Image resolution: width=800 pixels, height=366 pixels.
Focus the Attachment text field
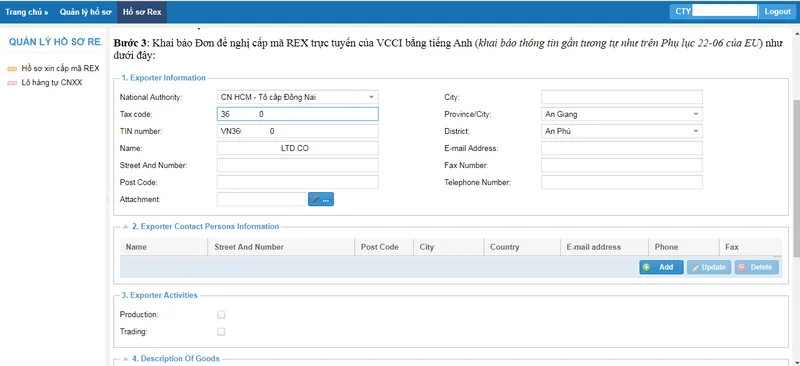point(261,200)
